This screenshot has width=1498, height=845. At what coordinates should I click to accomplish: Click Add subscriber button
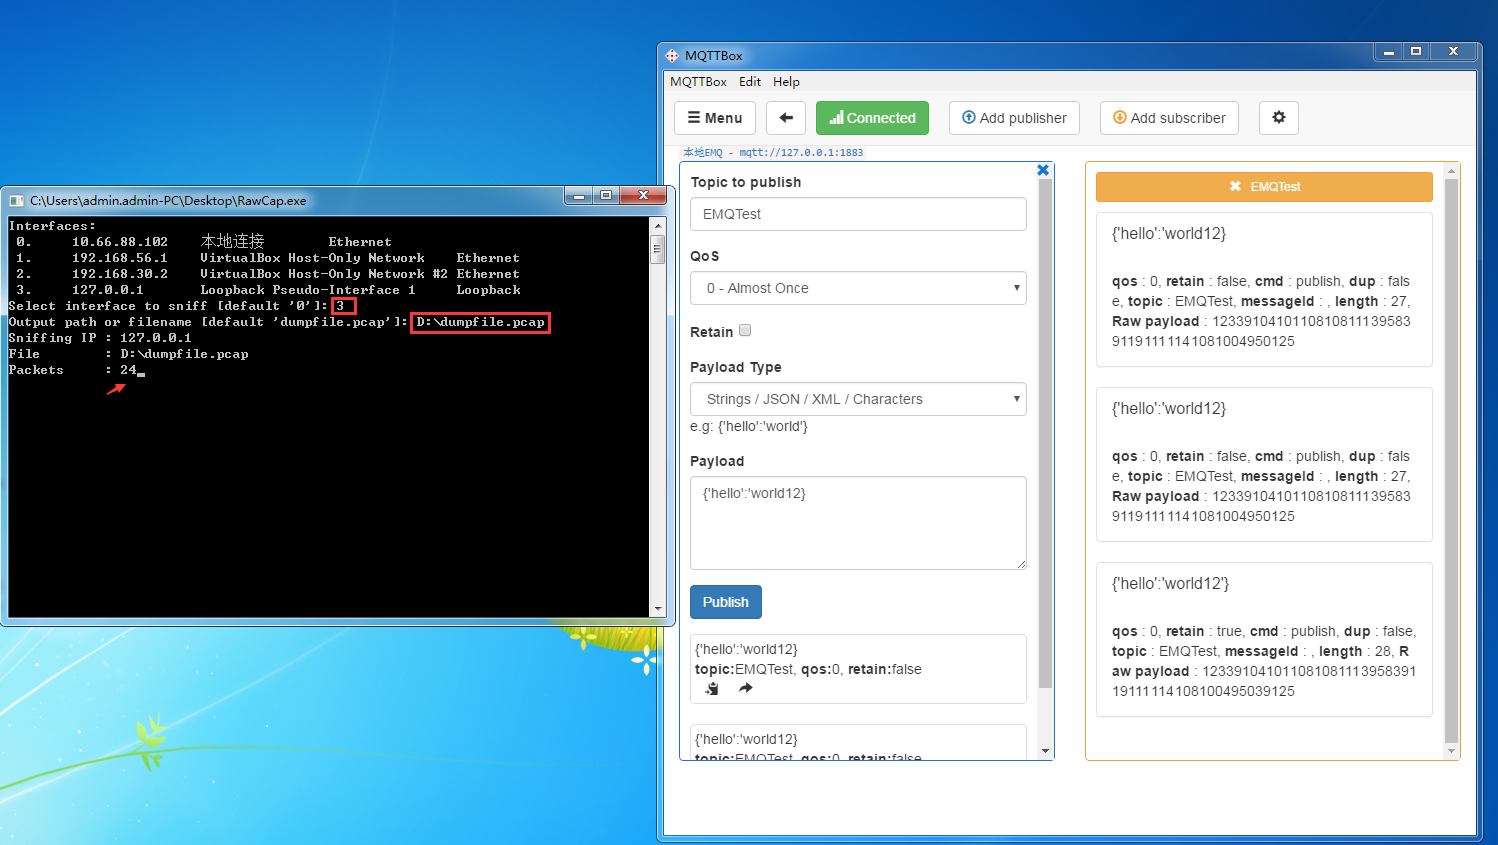[1169, 118]
